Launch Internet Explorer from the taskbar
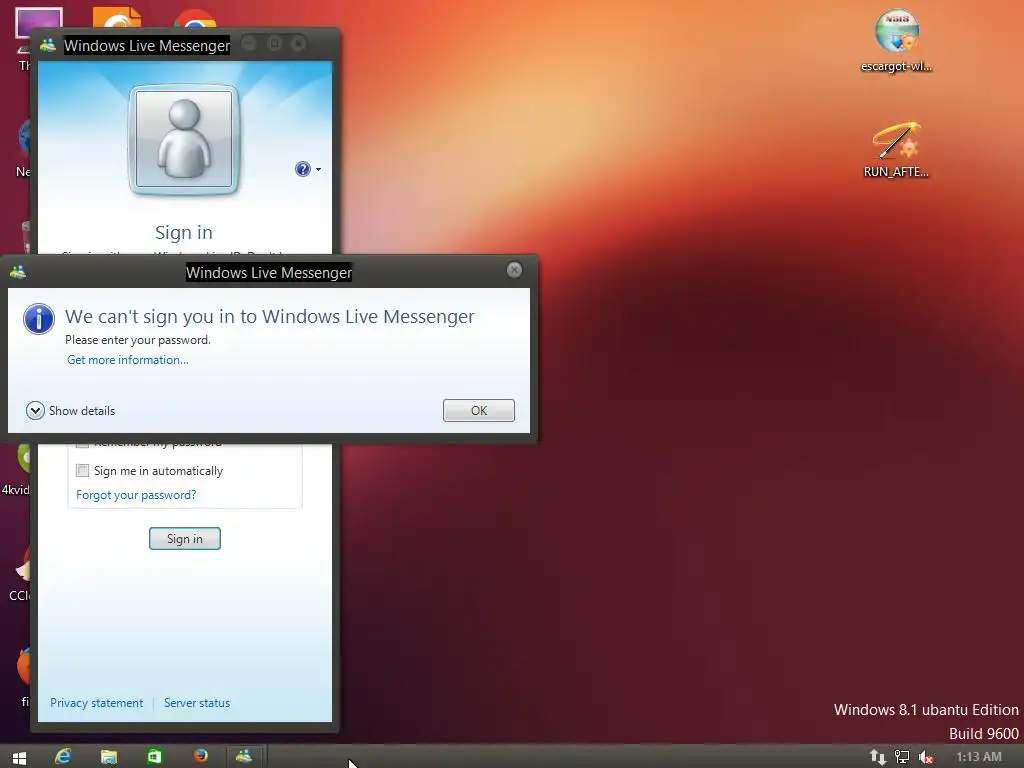The width and height of the screenshot is (1024, 768). coord(63,756)
